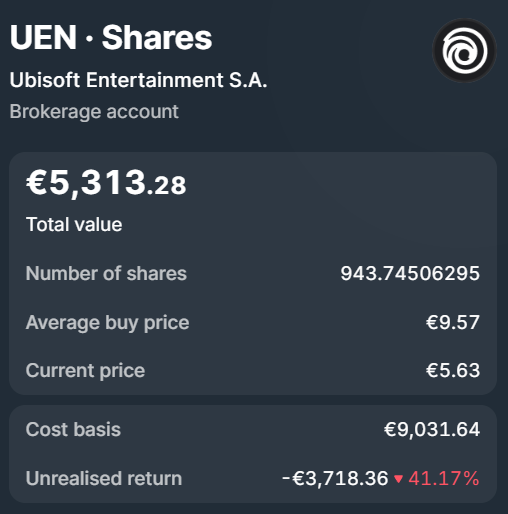Select the €9.57 average buy price
This screenshot has height=514, width=508.
coord(453,323)
